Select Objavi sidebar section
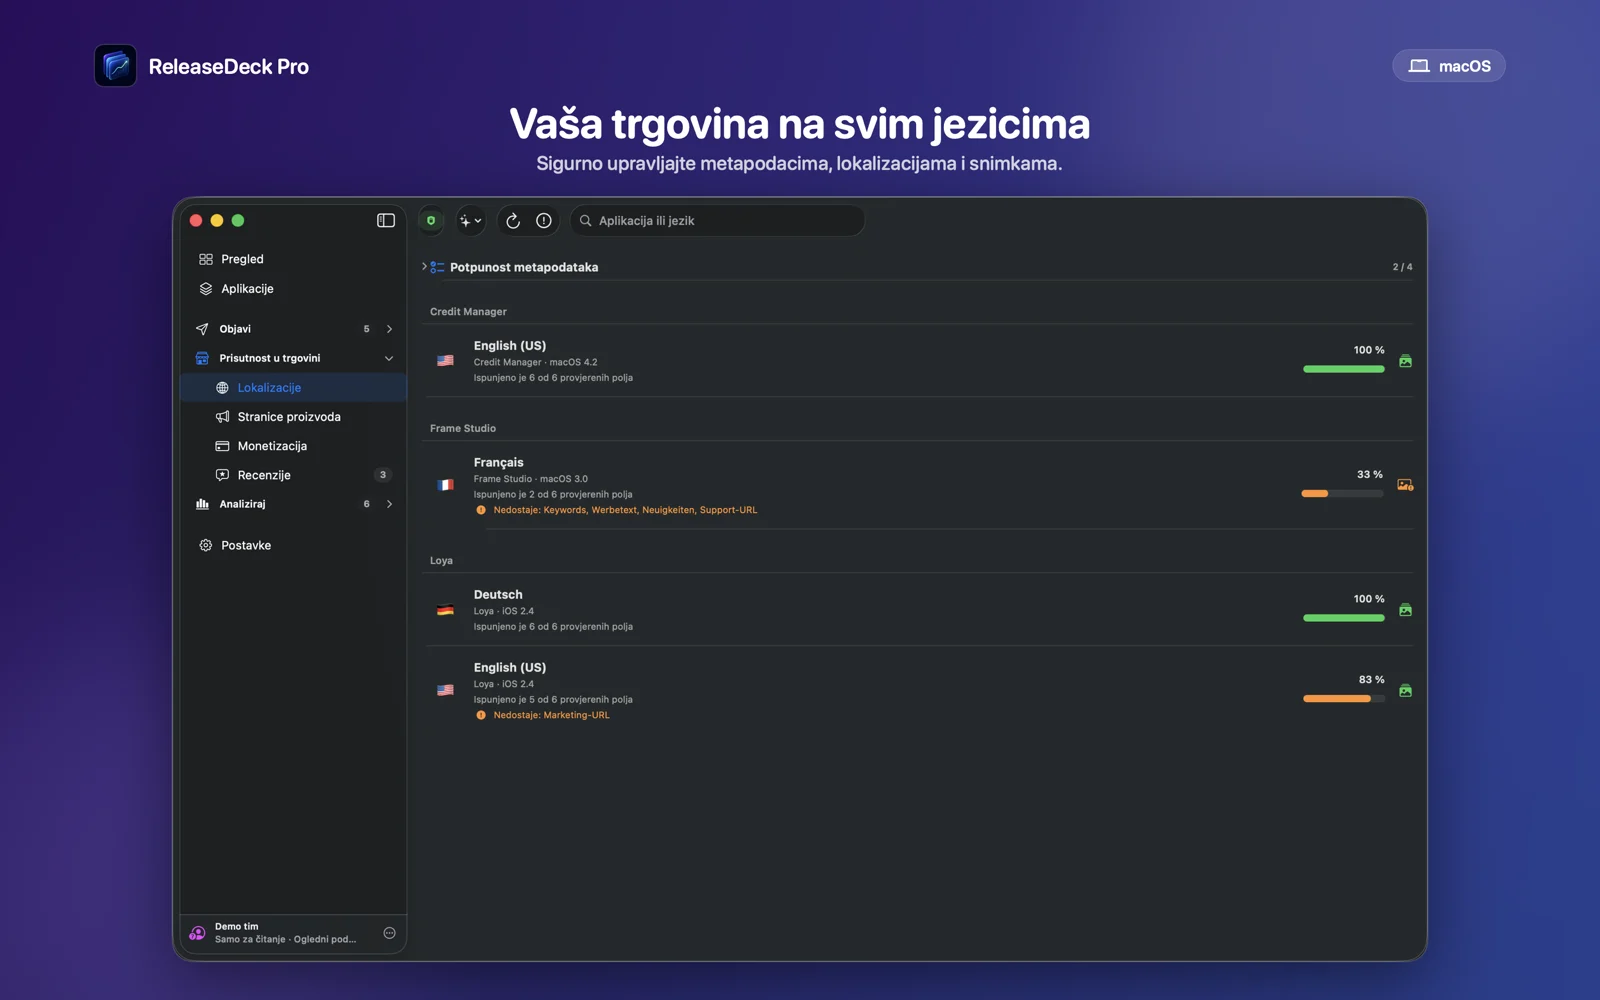 [293, 329]
